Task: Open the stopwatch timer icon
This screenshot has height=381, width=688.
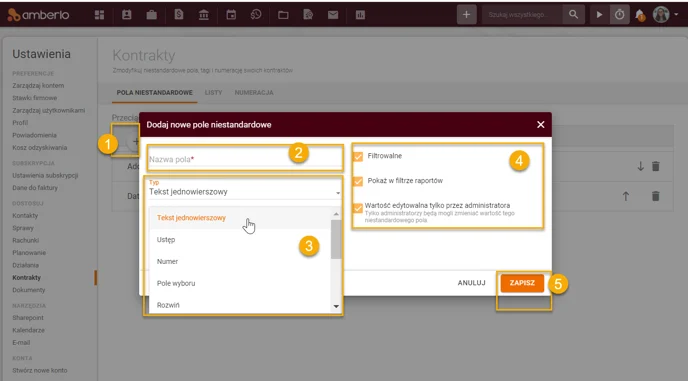Action: pyautogui.click(x=620, y=15)
